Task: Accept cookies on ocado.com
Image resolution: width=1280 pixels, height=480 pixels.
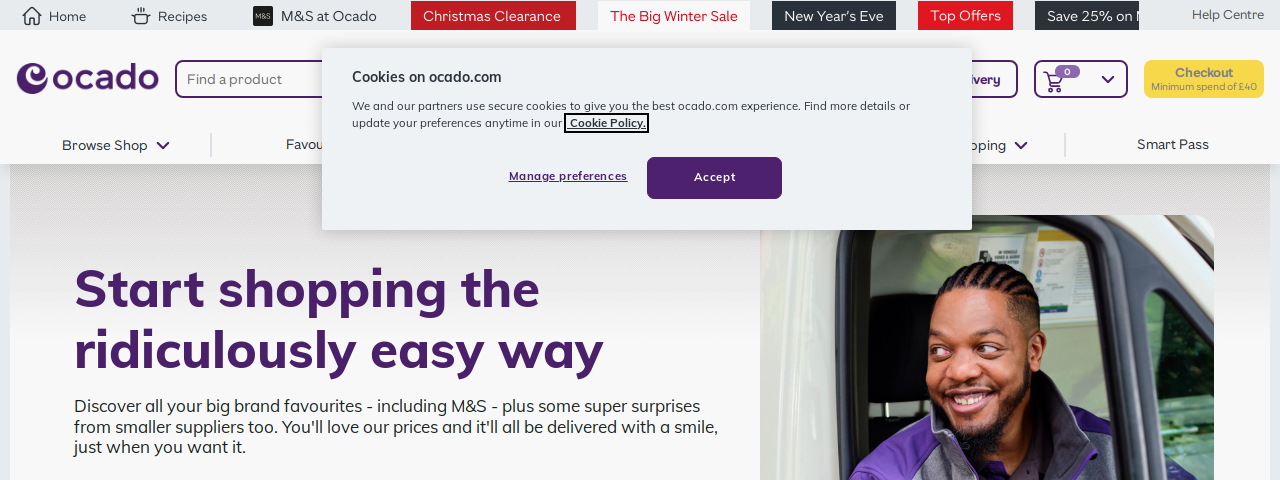Action: tap(714, 178)
